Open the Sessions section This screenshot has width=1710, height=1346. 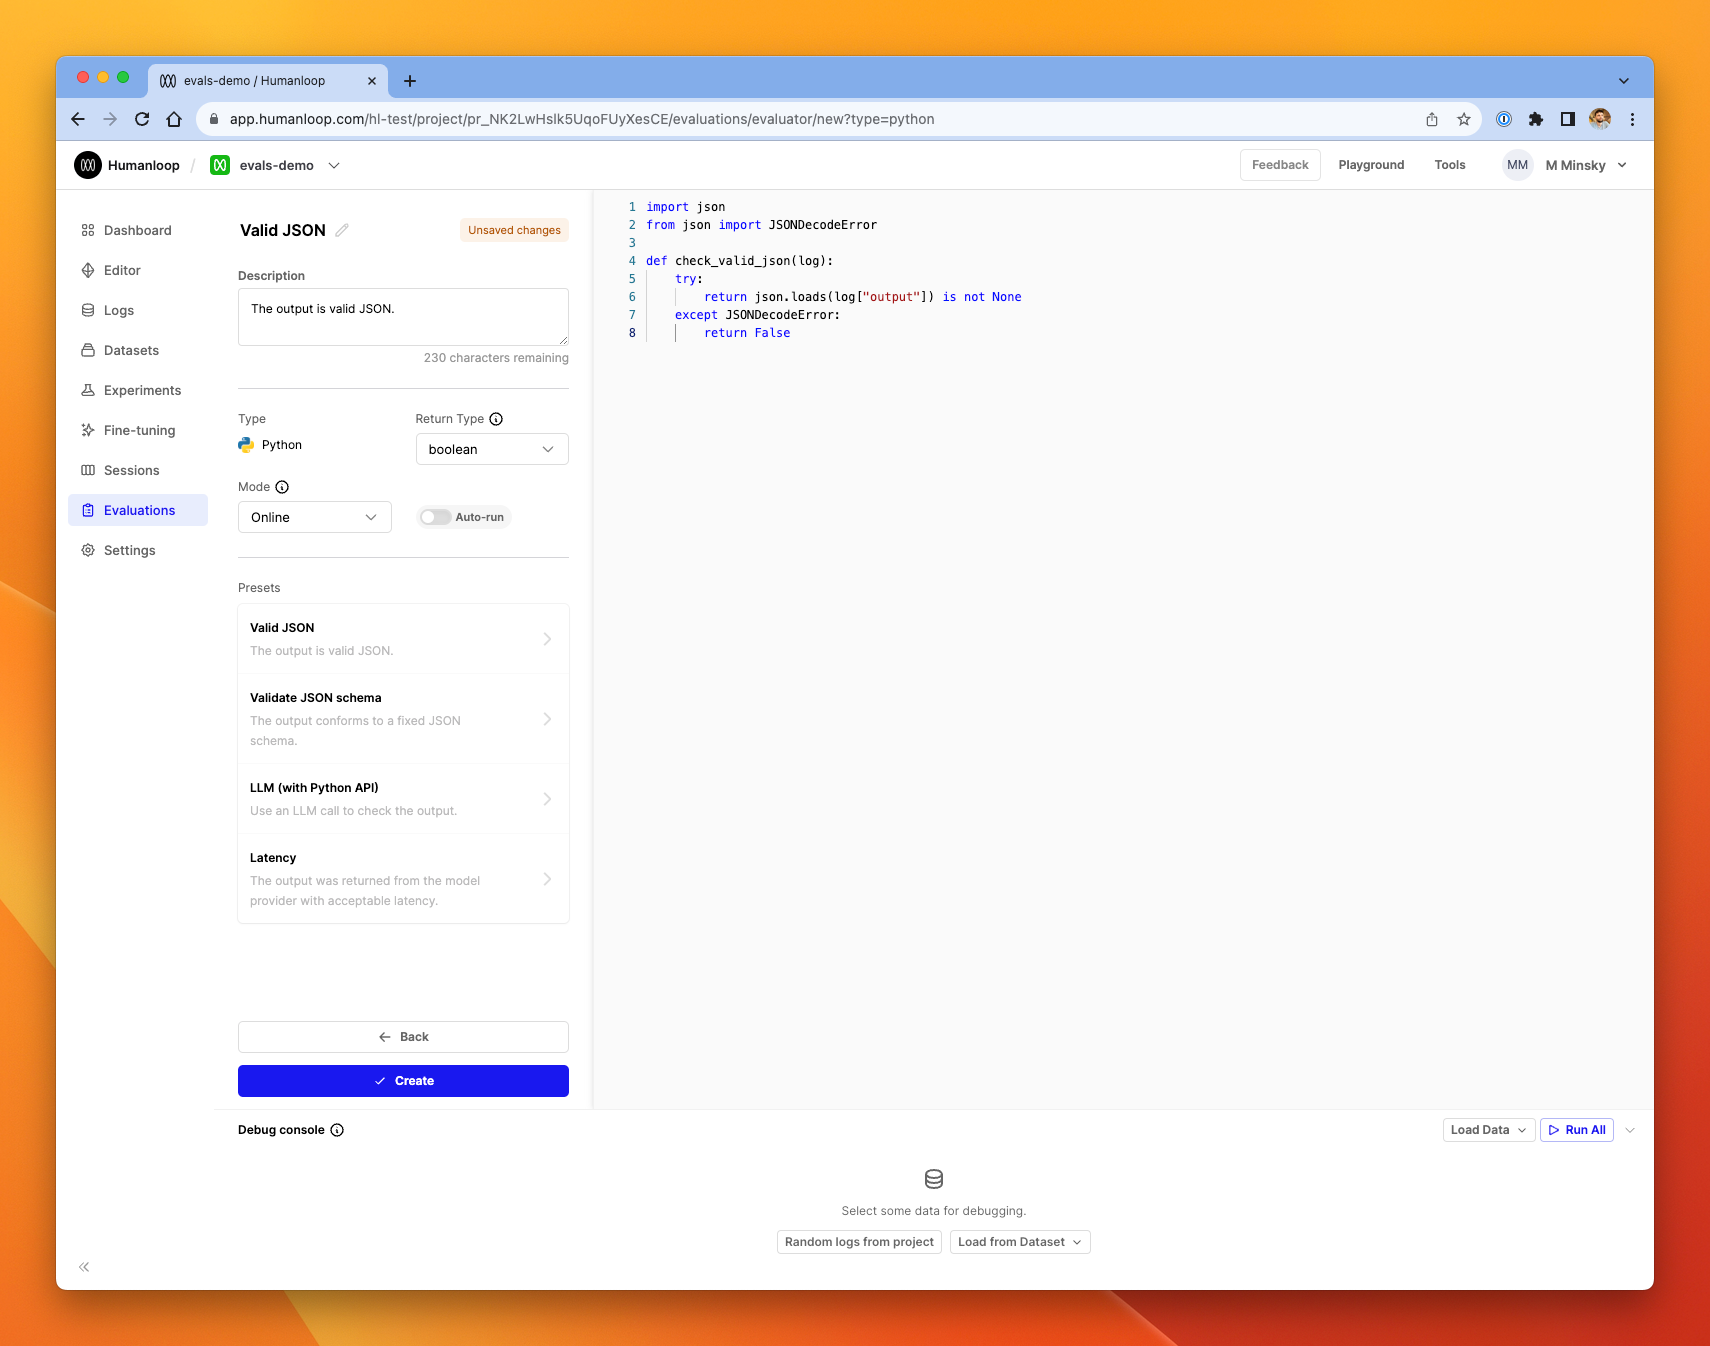(x=131, y=470)
